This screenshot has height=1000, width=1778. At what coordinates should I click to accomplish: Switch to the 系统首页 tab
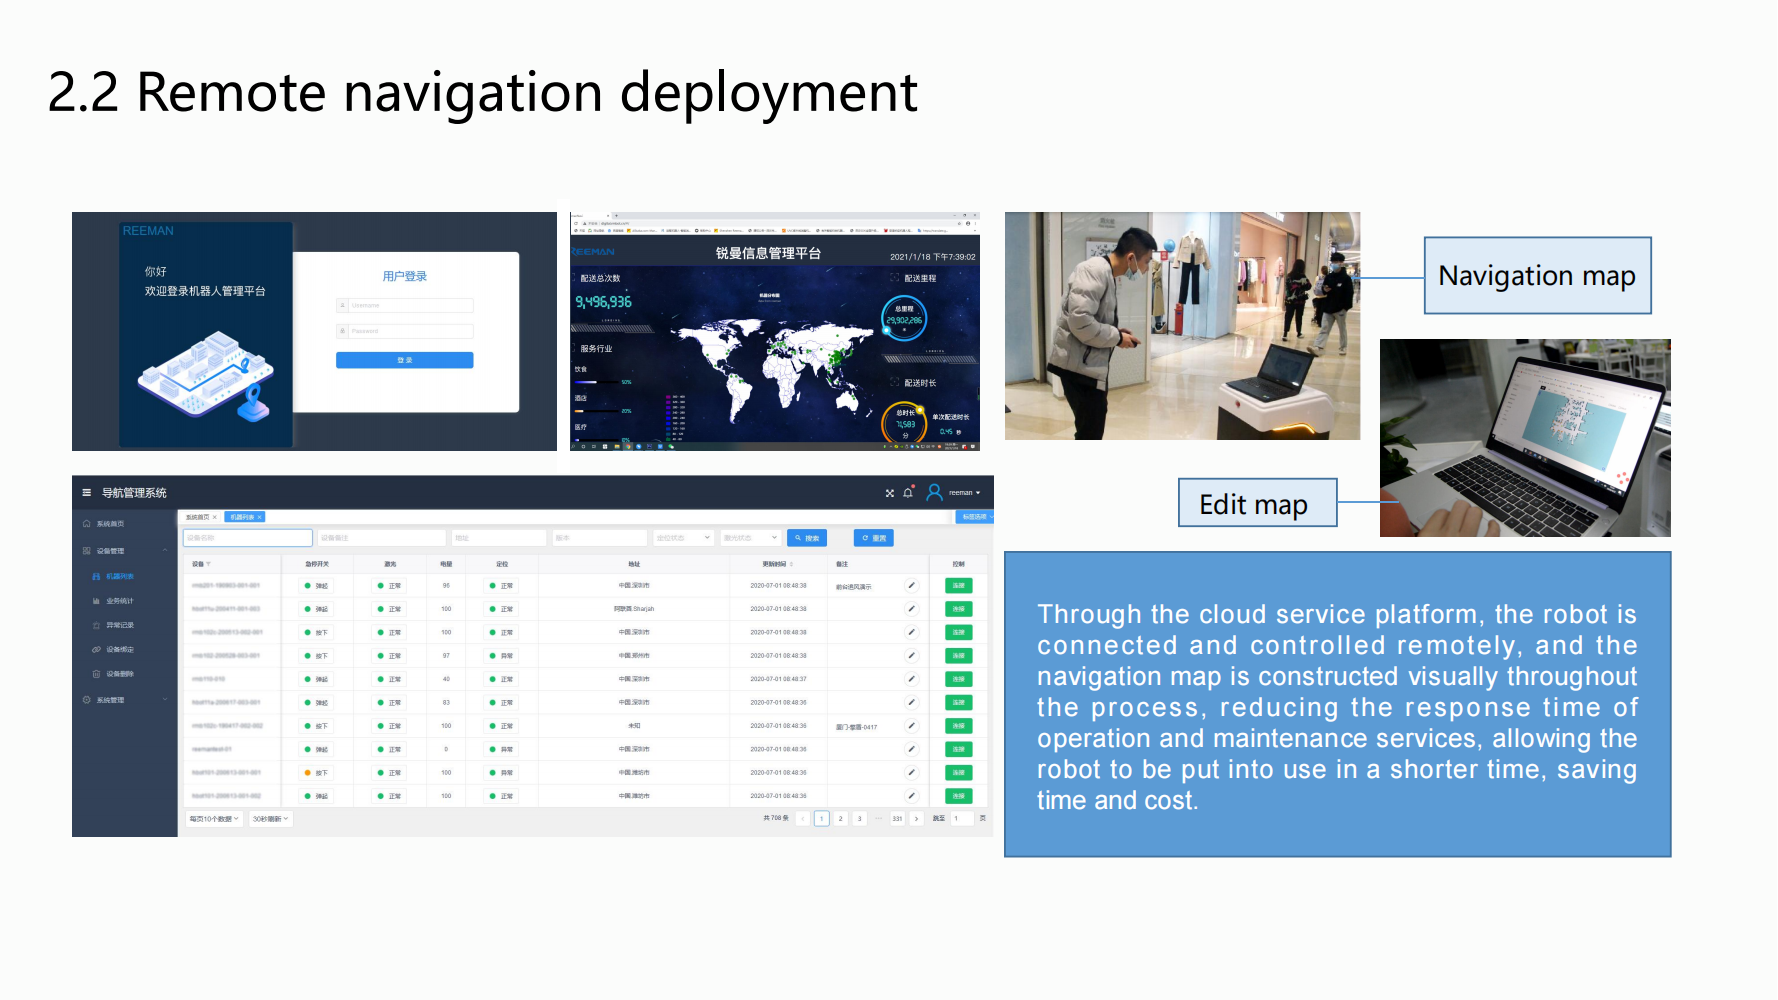click(198, 517)
